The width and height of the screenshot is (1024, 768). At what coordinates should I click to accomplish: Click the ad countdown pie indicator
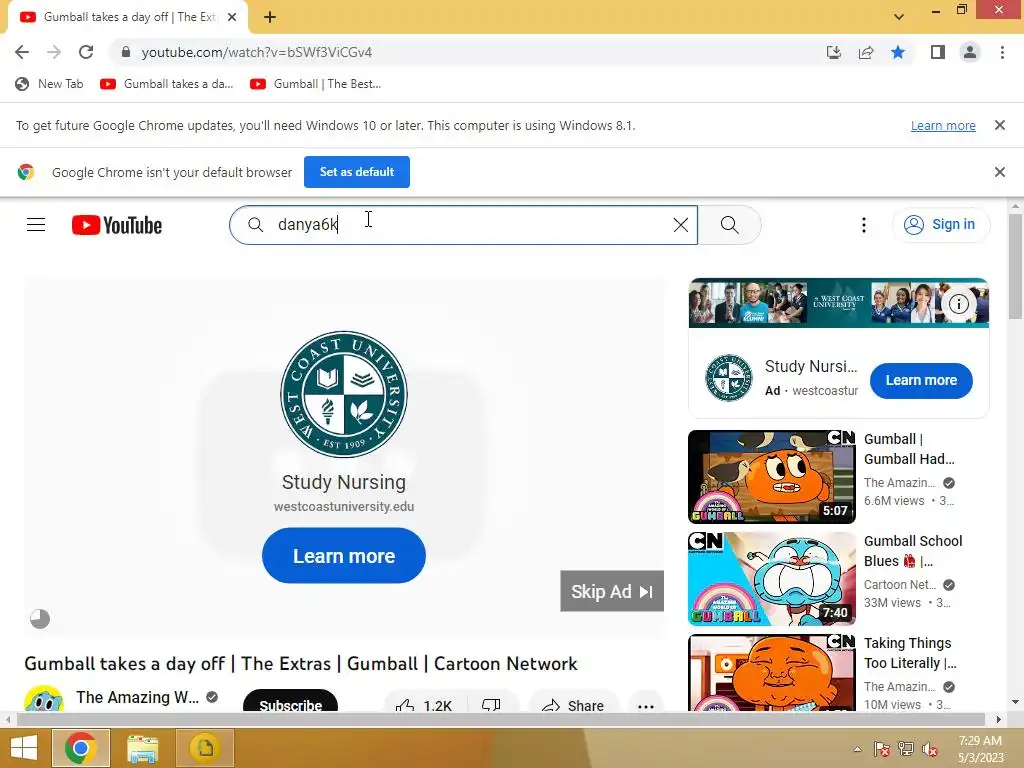click(40, 618)
